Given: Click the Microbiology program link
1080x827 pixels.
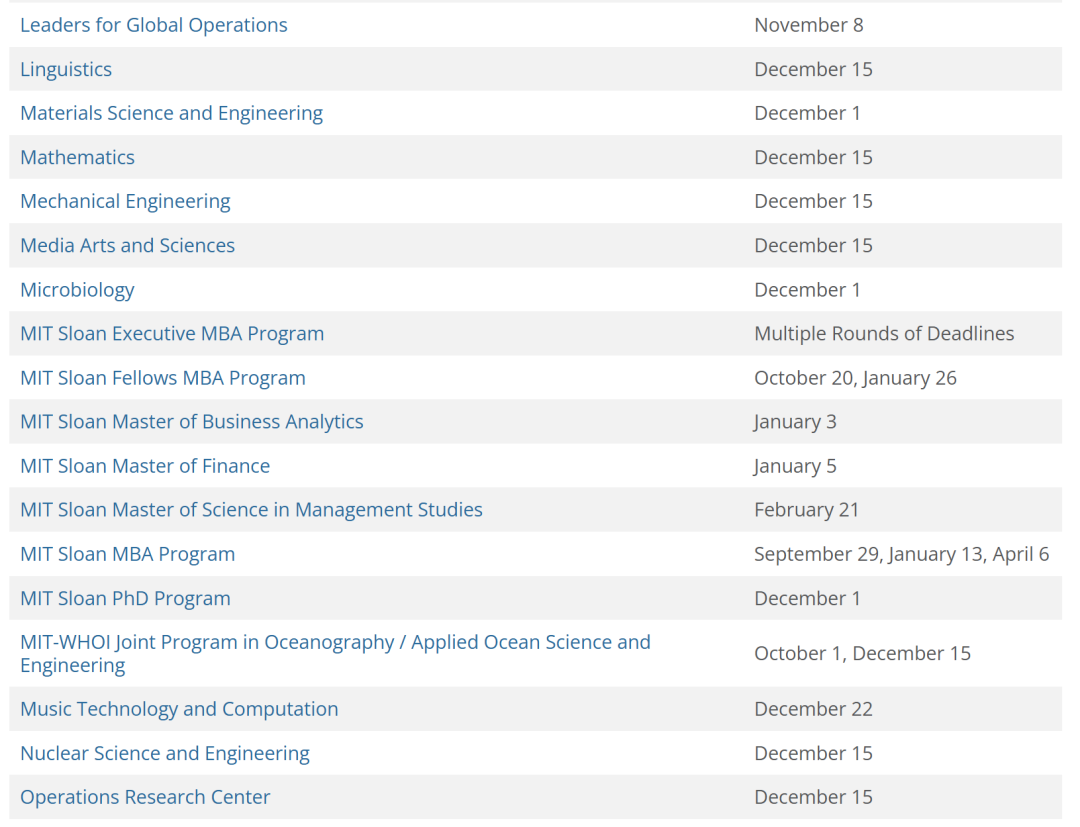Looking at the screenshot, I should (77, 290).
